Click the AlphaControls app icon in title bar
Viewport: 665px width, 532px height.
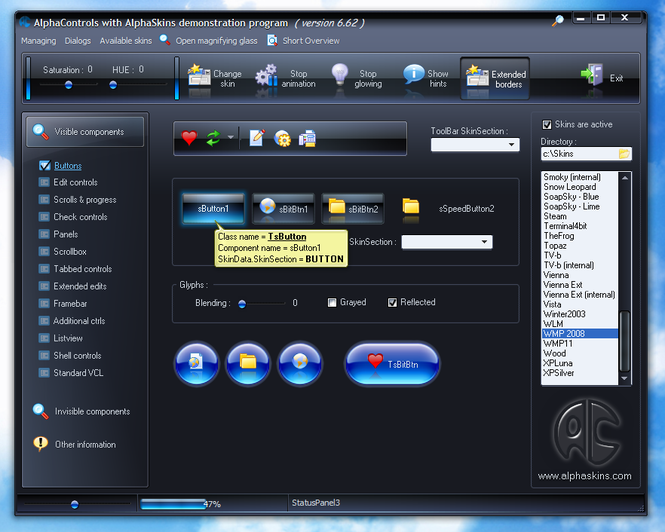click(25, 21)
